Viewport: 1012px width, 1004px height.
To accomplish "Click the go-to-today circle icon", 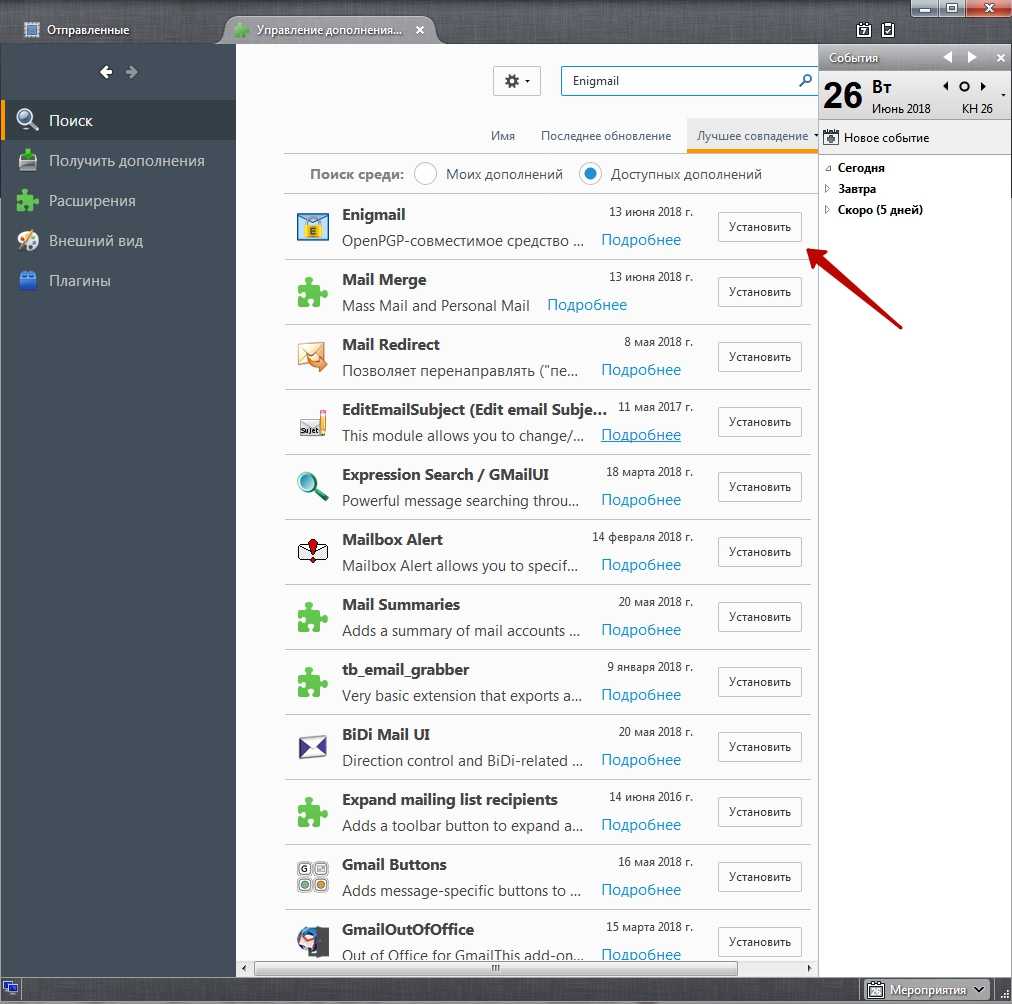I will click(x=965, y=87).
